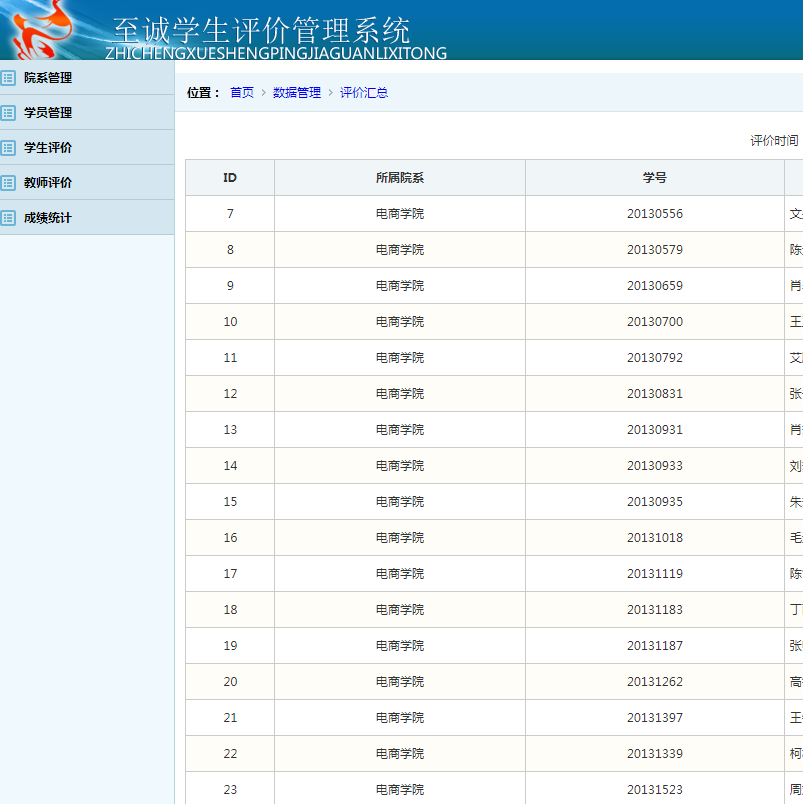Select student number 20131262

pyautogui.click(x=655, y=682)
